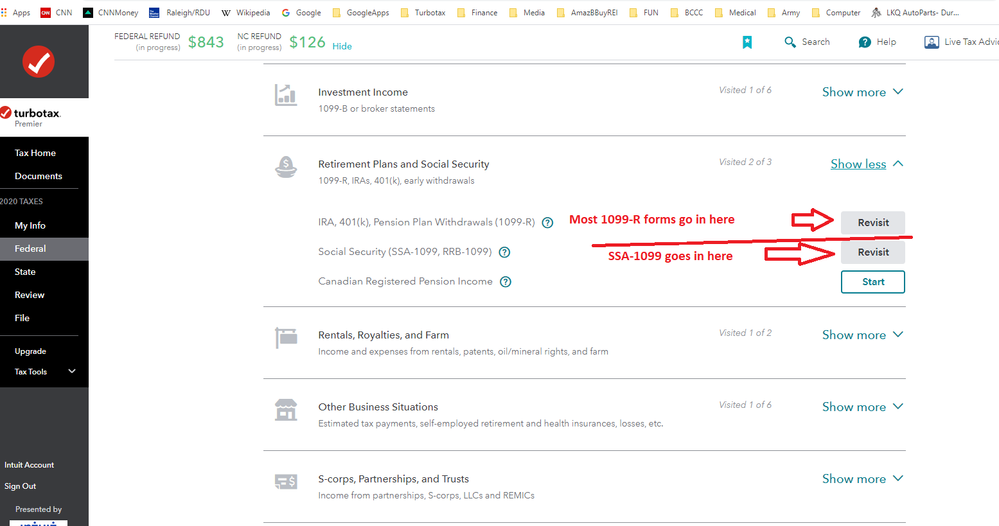This screenshot has height=526, width=999.
Task: Click Other Business Situations heading
Action: [378, 407]
